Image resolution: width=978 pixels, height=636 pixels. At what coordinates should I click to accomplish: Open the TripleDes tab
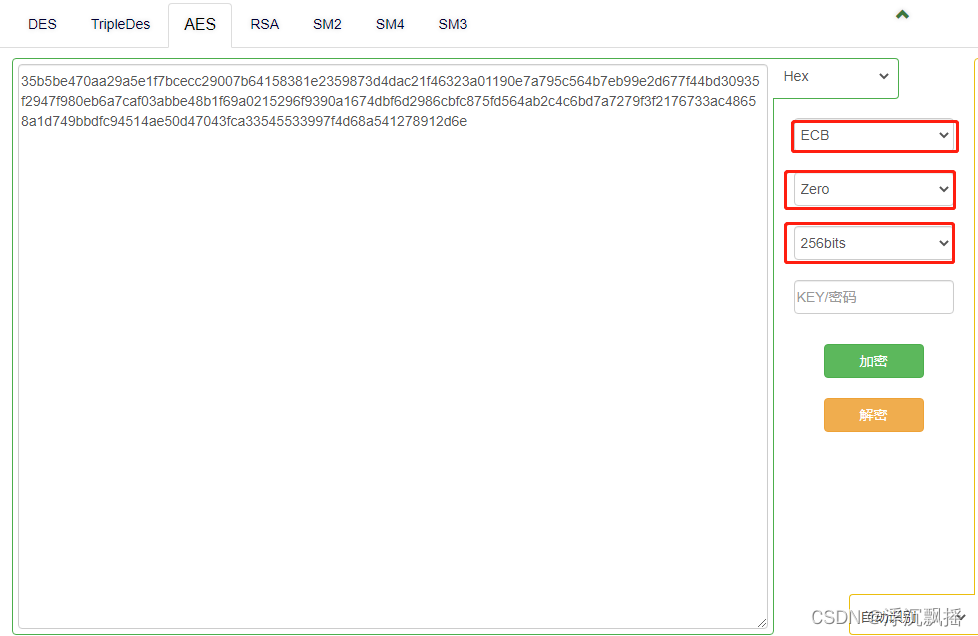(x=120, y=24)
